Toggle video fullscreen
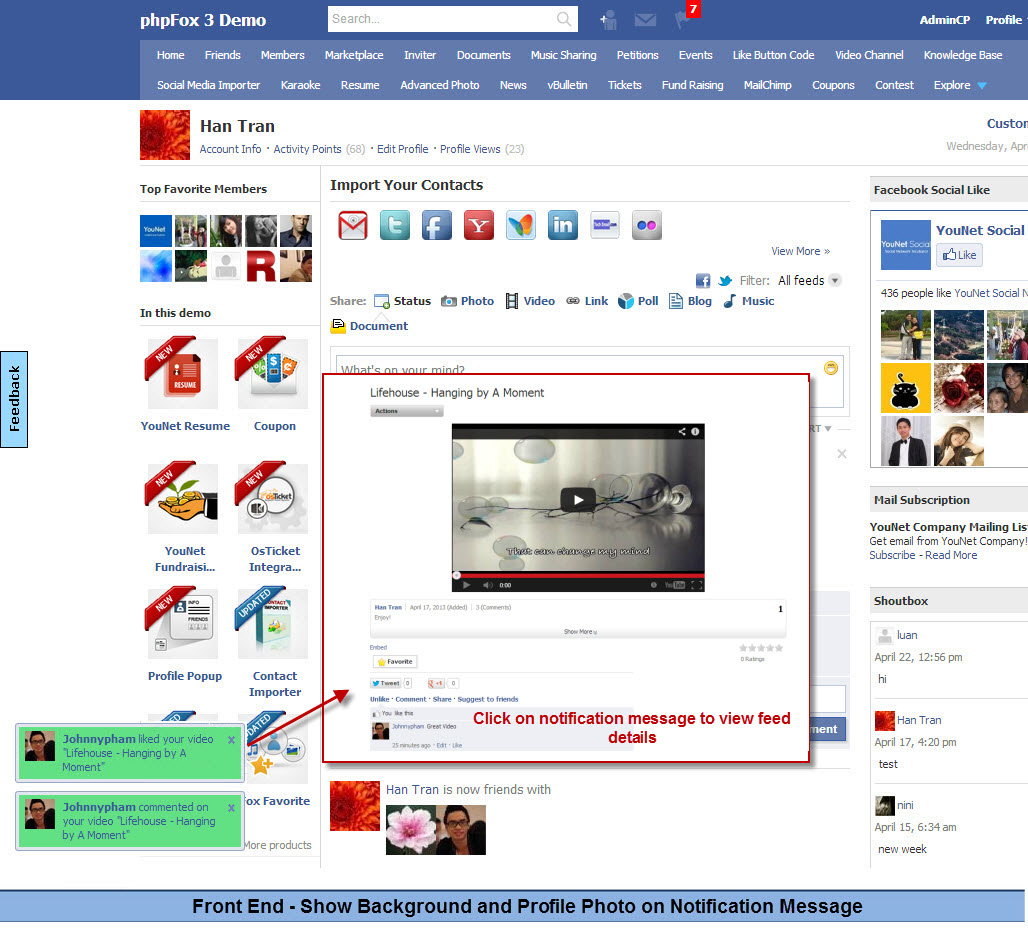 (x=696, y=585)
